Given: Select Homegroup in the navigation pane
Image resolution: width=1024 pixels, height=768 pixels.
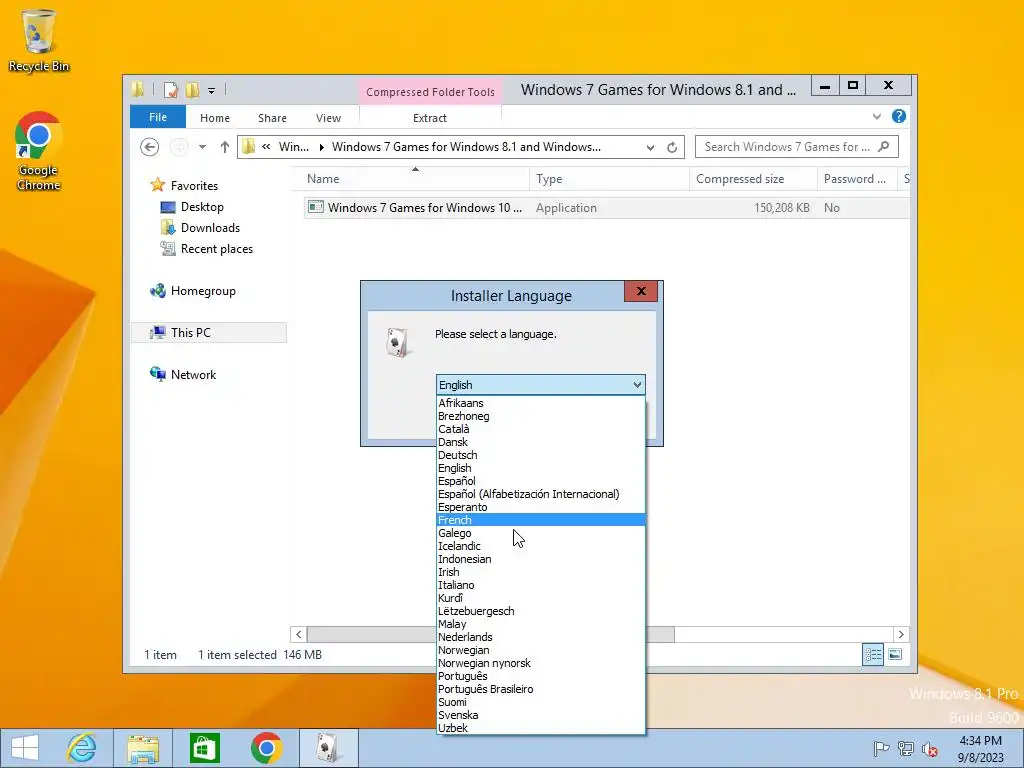Looking at the screenshot, I should tap(202, 291).
